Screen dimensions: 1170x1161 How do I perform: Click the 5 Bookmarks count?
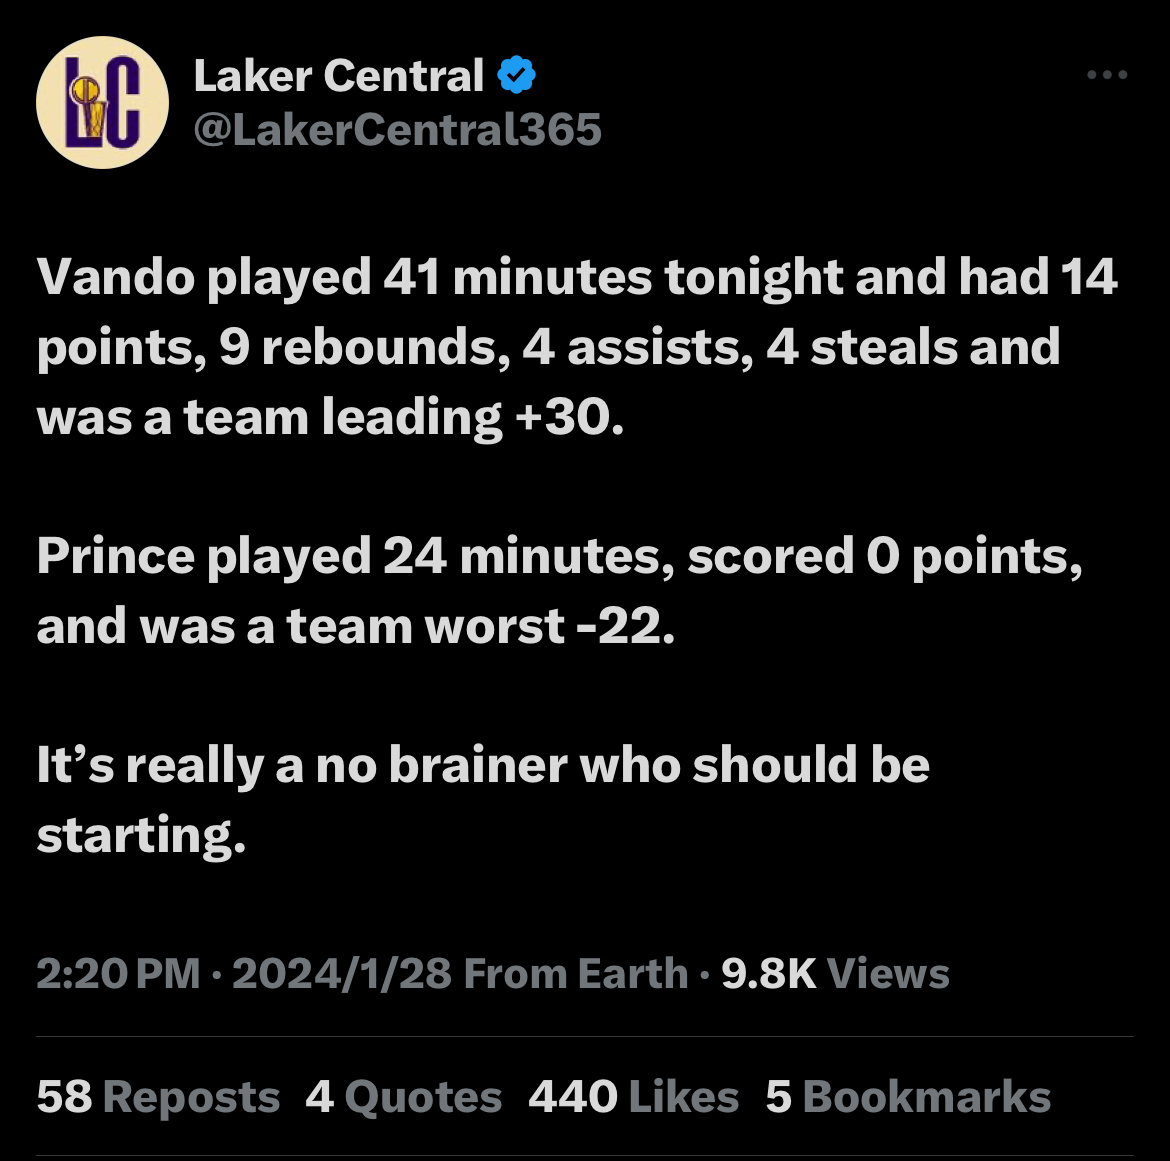[x=908, y=1097]
